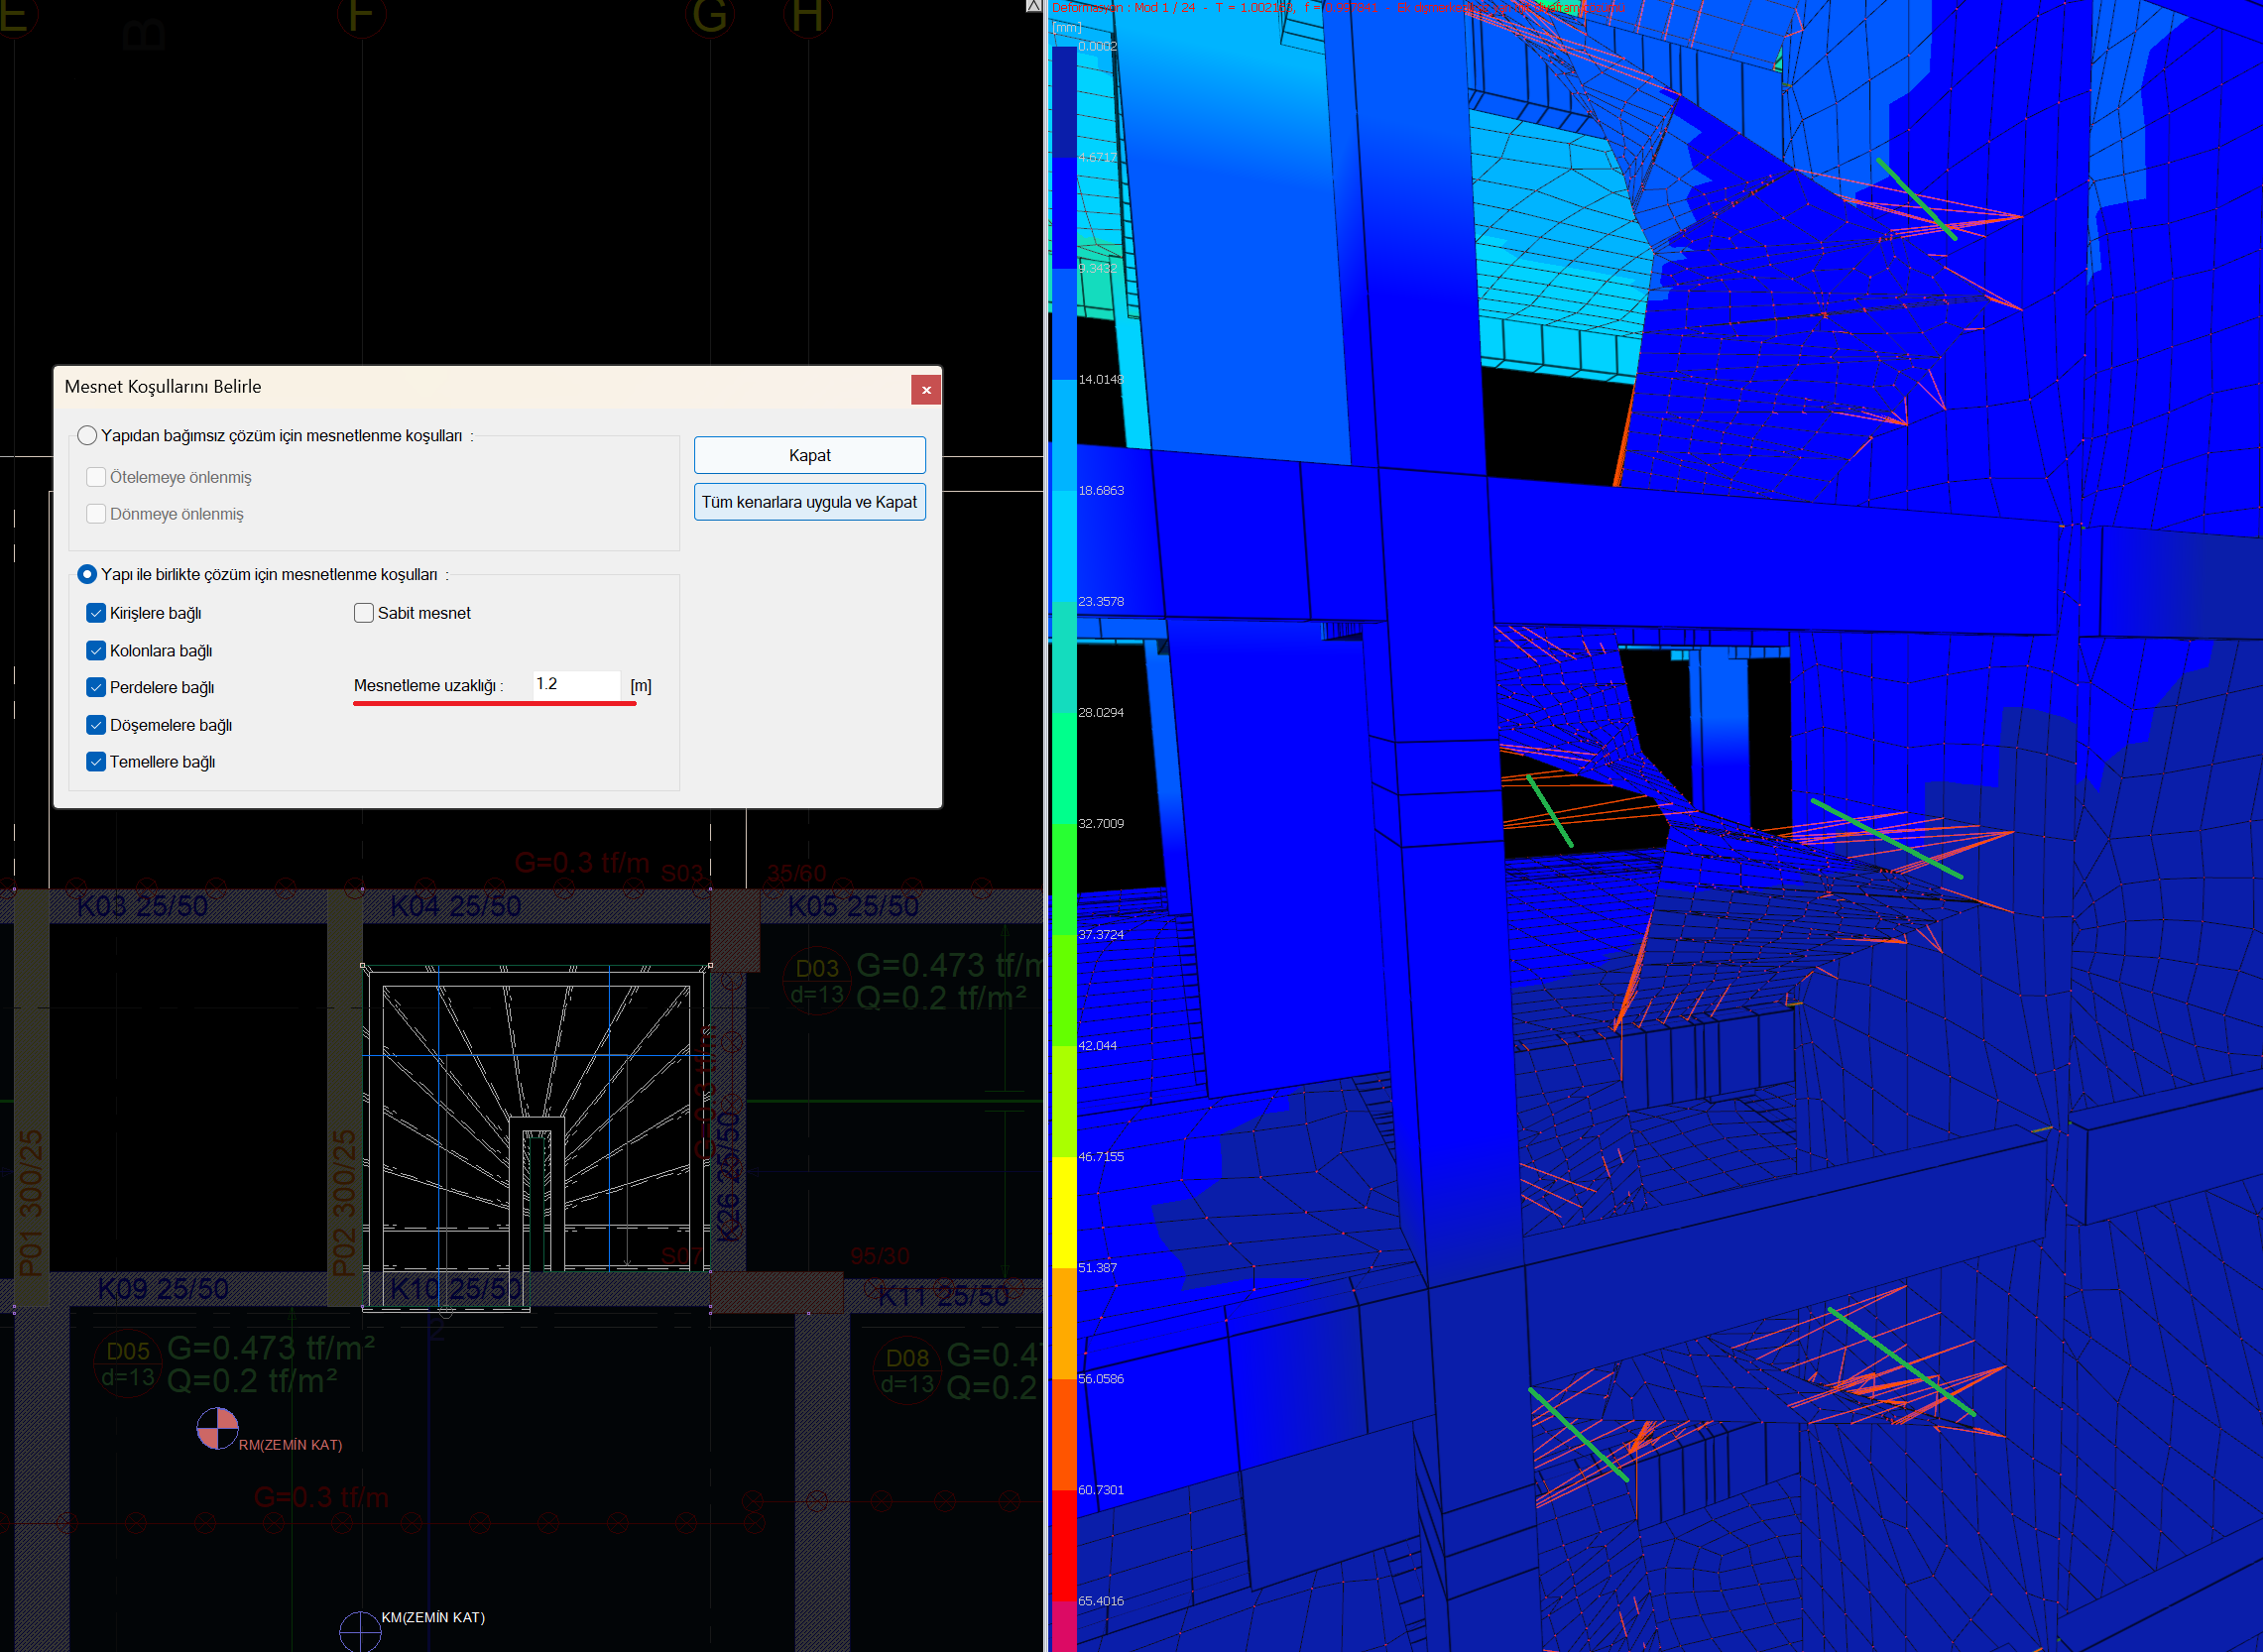Screen dimensions: 2263x1652
Task: Enable the Sabit mesnet checkbox
Action: click(x=364, y=613)
